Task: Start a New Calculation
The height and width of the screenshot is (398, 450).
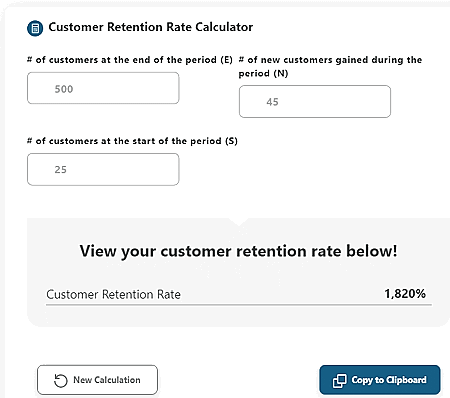Action: point(97,380)
